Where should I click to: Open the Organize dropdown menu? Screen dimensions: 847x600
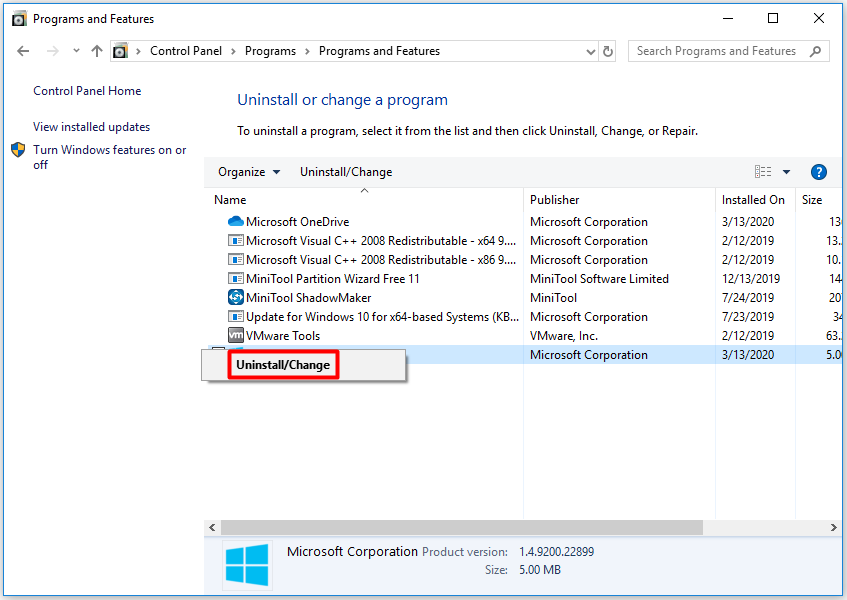pos(249,172)
